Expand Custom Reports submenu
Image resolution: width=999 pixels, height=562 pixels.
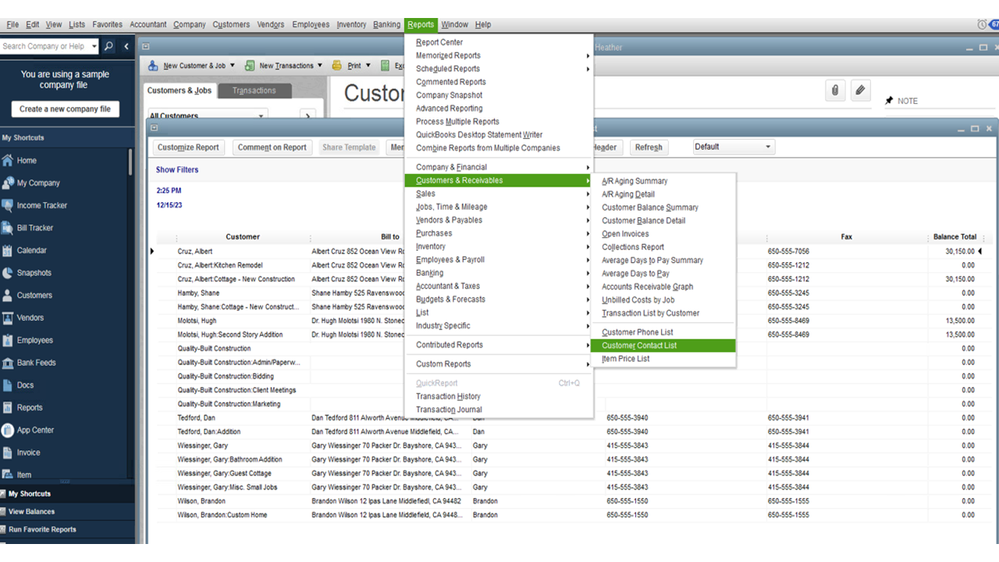click(500, 364)
